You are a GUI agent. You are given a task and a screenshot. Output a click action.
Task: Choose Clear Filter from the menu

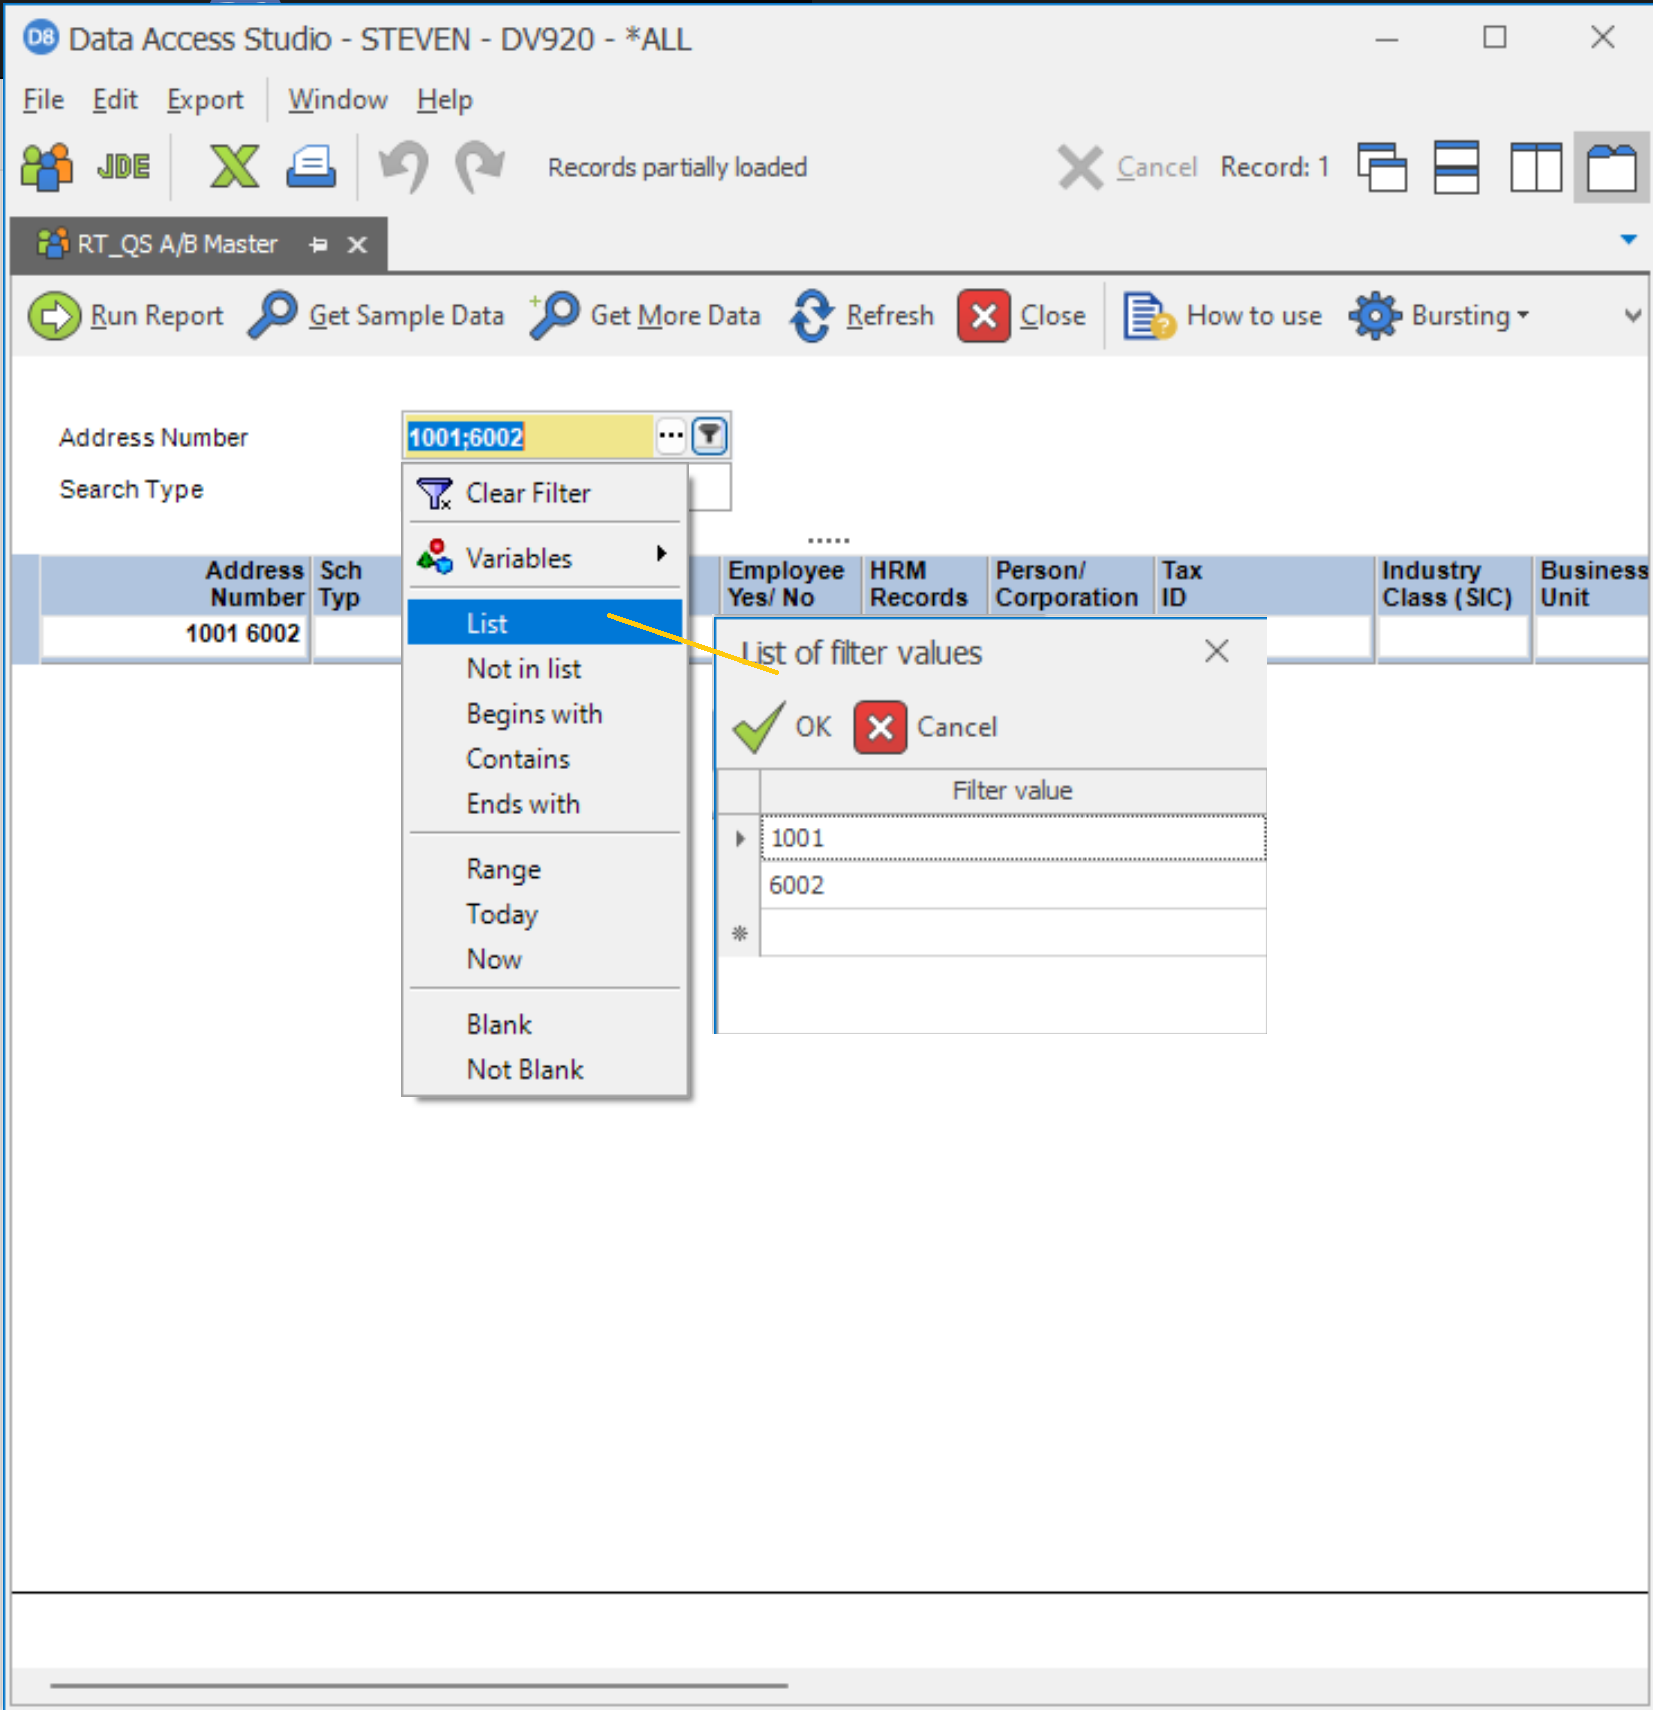tap(545, 493)
